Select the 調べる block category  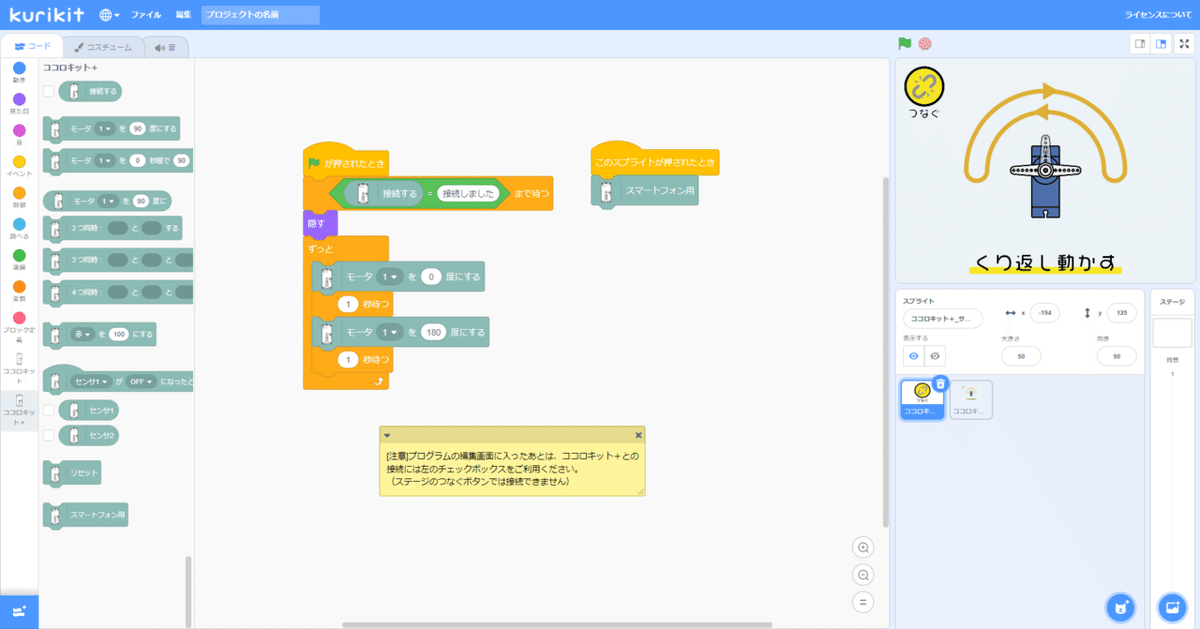click(19, 228)
